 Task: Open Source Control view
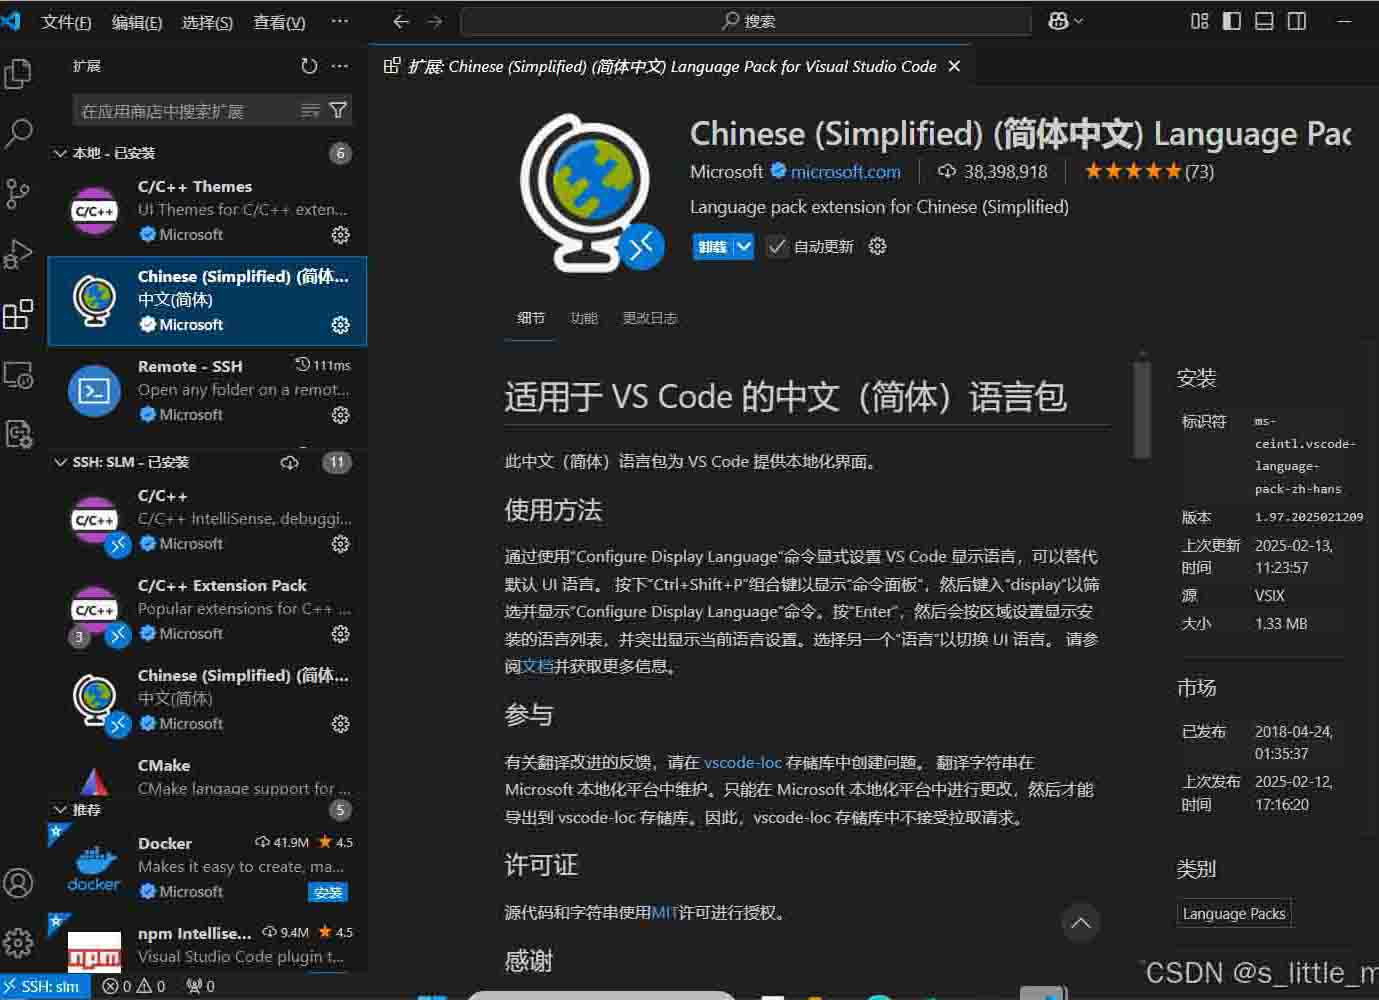point(18,193)
